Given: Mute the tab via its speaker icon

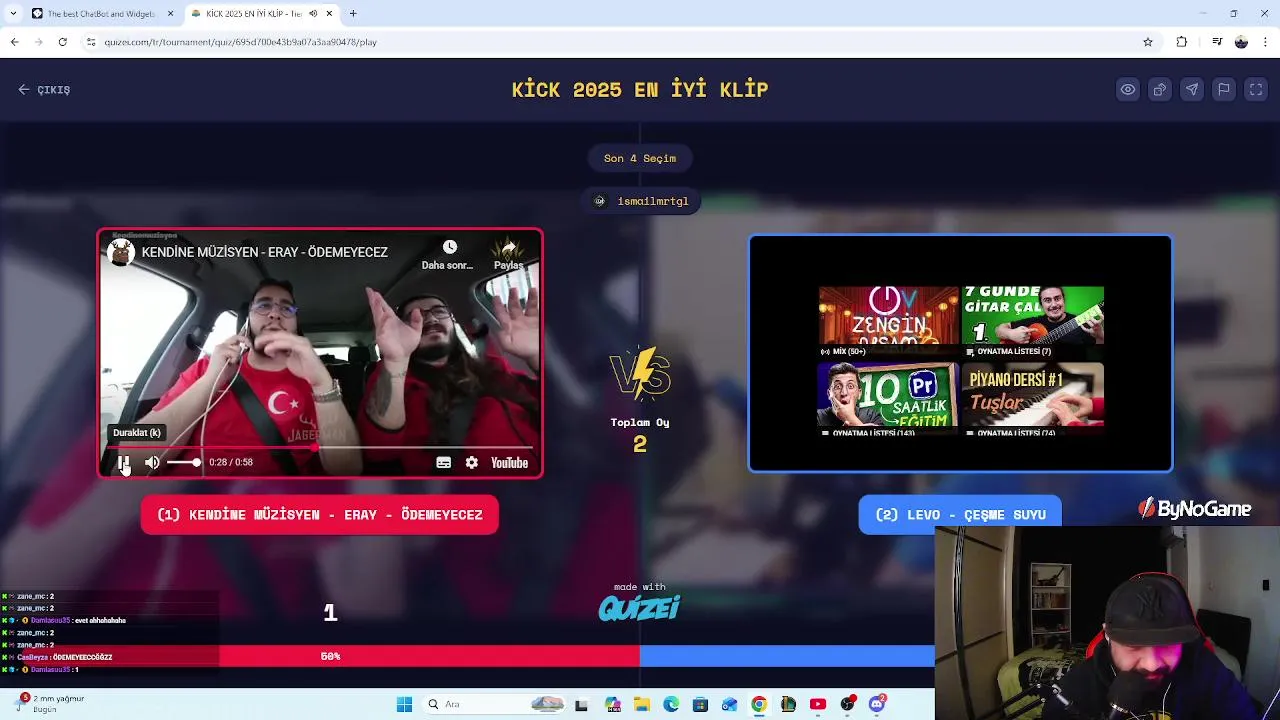Looking at the screenshot, I should pyautogui.click(x=313, y=13).
